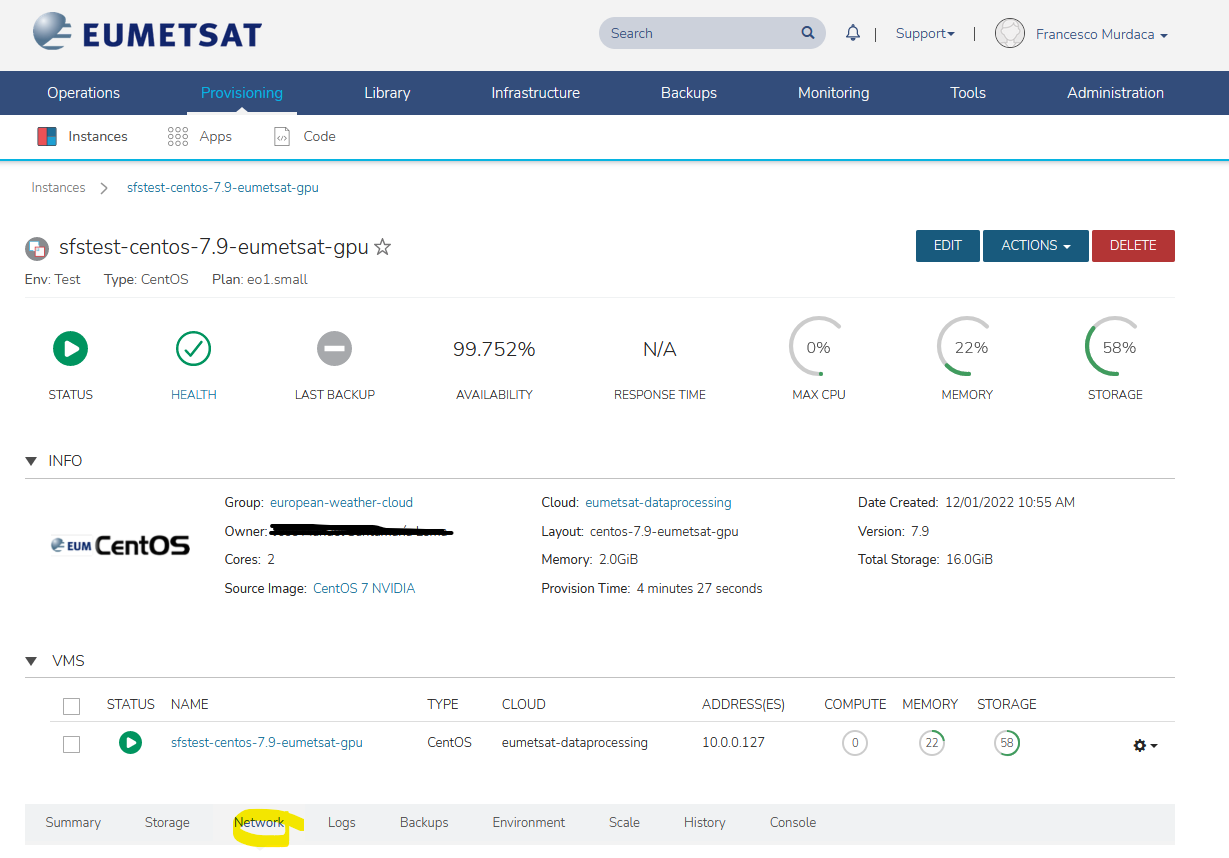Toggle the select-all VMs checkbox
This screenshot has height=858, width=1229.
coord(71,707)
